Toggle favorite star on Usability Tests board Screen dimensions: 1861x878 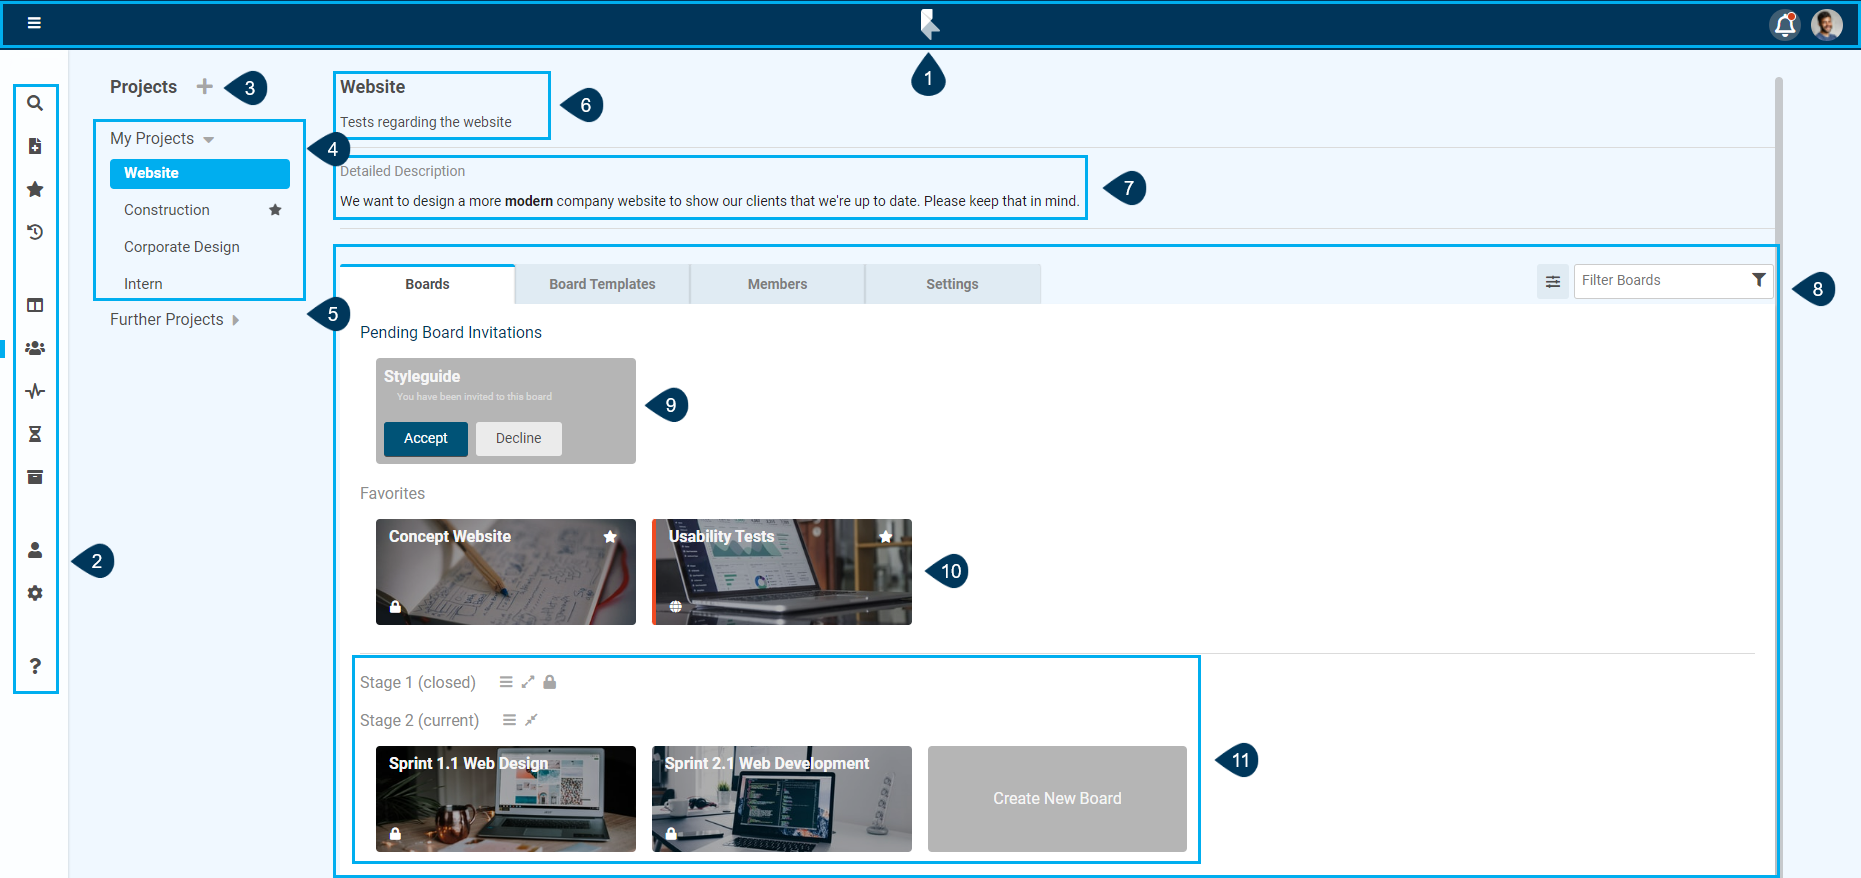click(x=885, y=537)
